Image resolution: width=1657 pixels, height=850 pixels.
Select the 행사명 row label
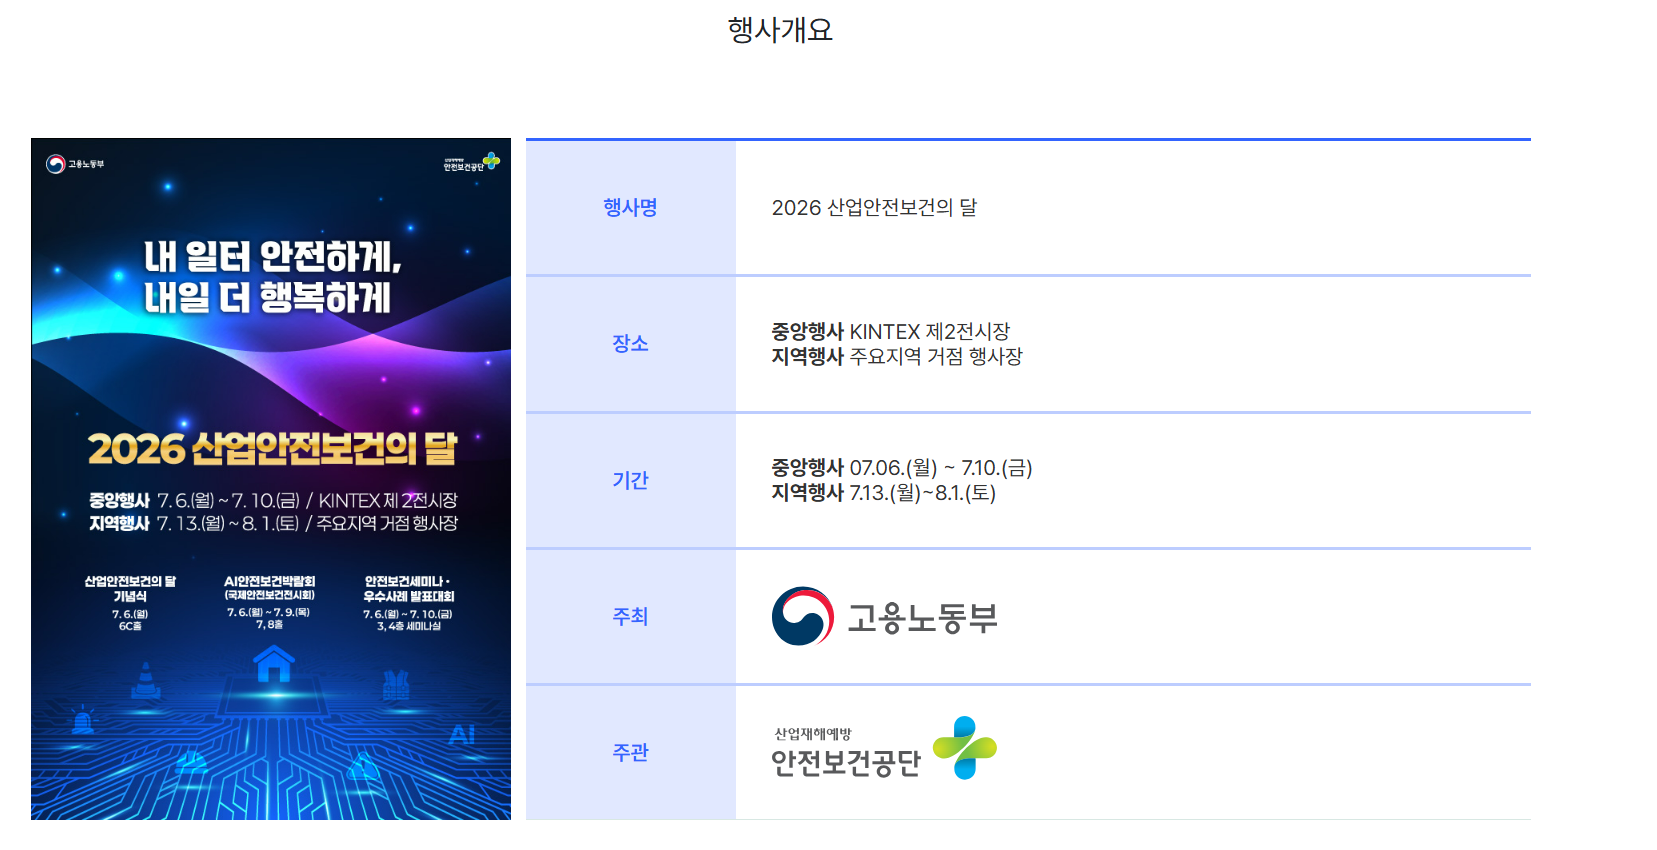tap(630, 207)
